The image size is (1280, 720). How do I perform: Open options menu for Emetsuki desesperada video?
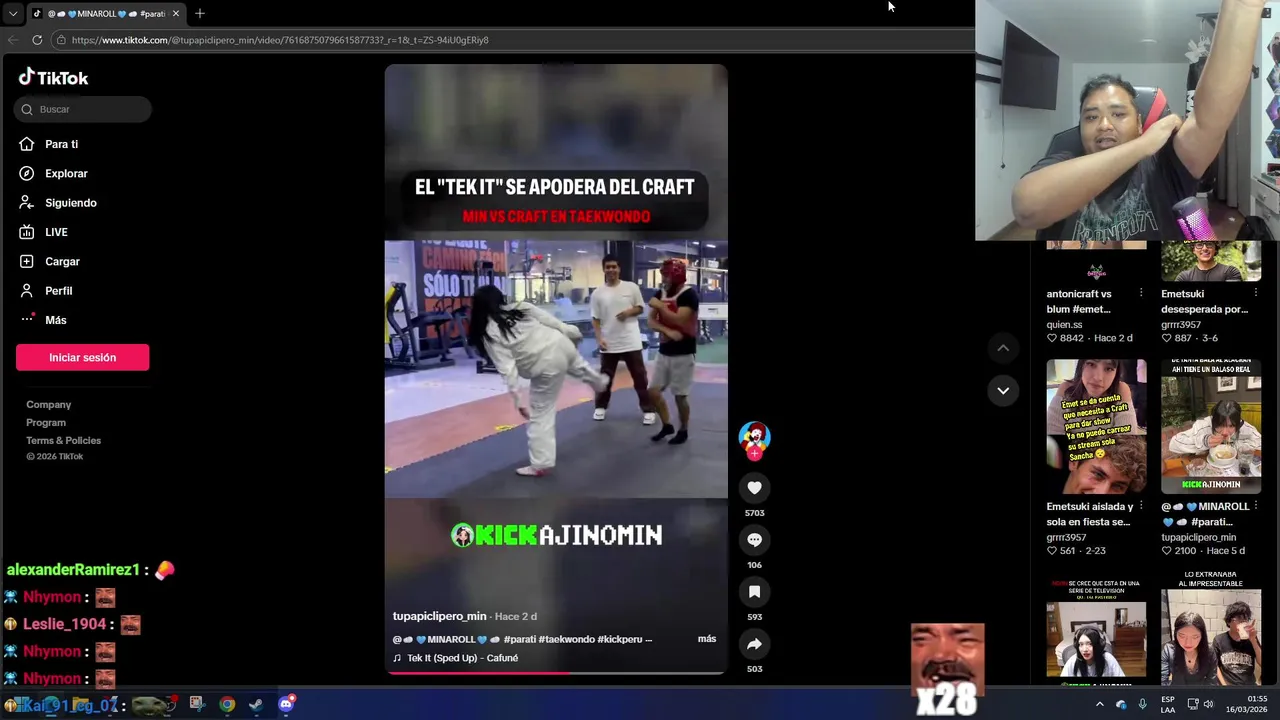[x=1255, y=294]
